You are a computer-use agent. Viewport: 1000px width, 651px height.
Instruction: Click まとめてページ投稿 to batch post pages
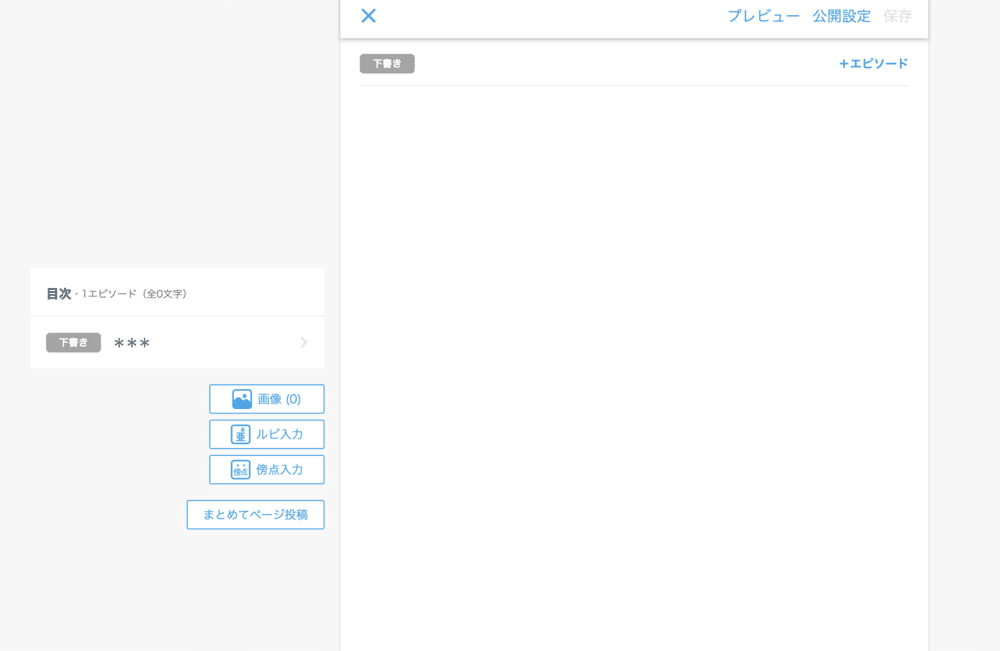[x=255, y=514]
